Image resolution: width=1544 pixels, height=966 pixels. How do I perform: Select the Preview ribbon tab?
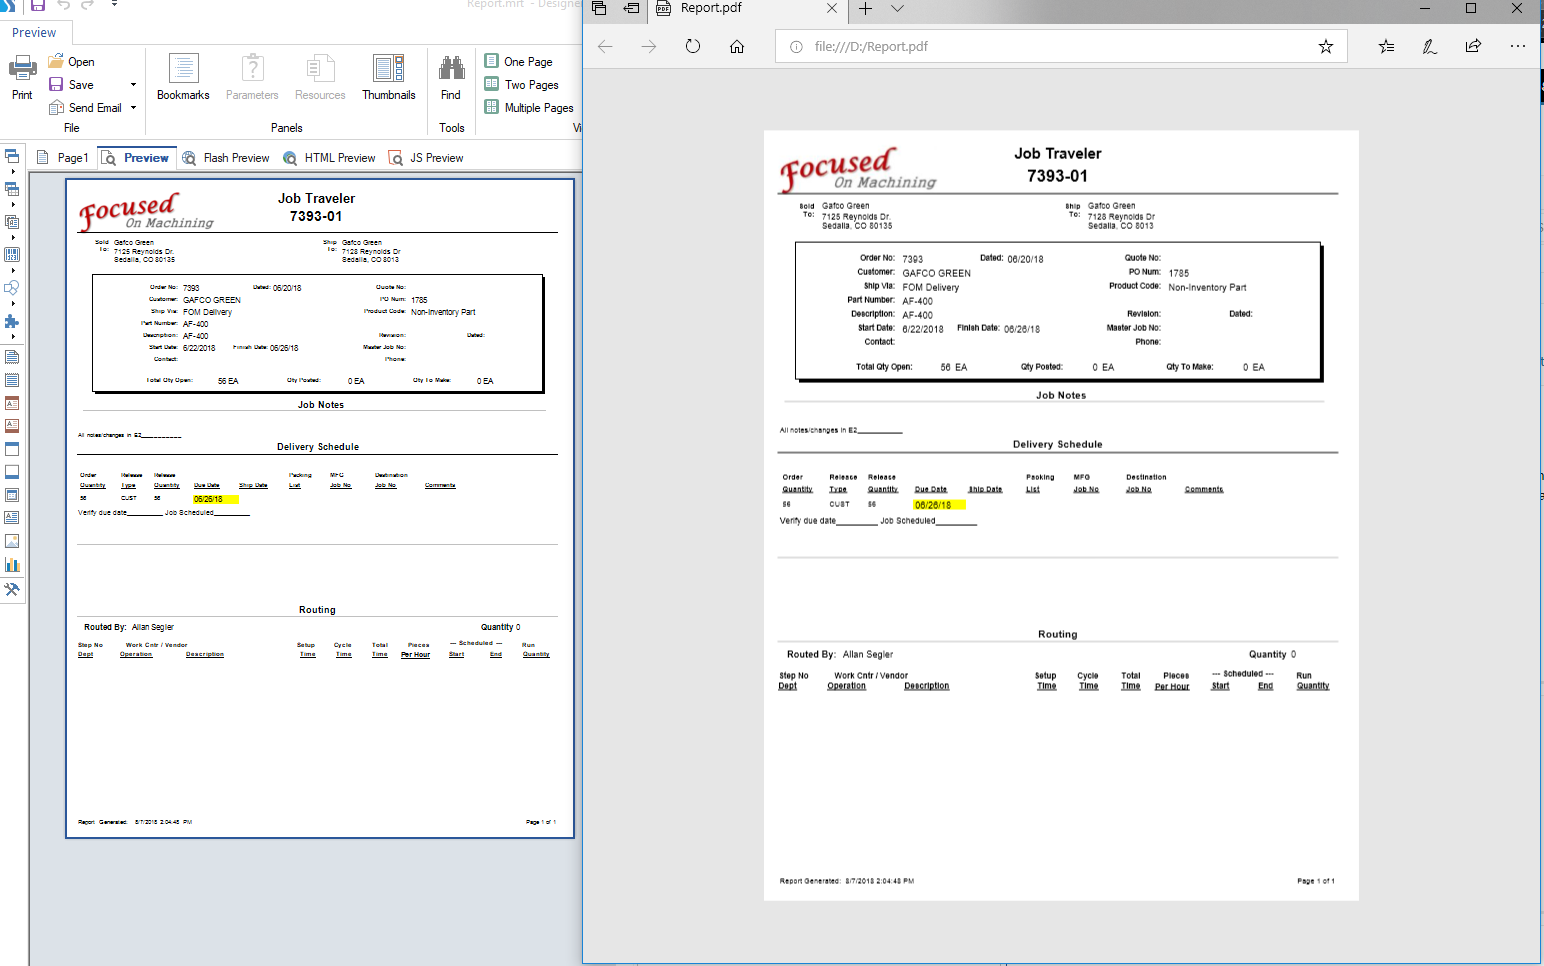tap(34, 33)
